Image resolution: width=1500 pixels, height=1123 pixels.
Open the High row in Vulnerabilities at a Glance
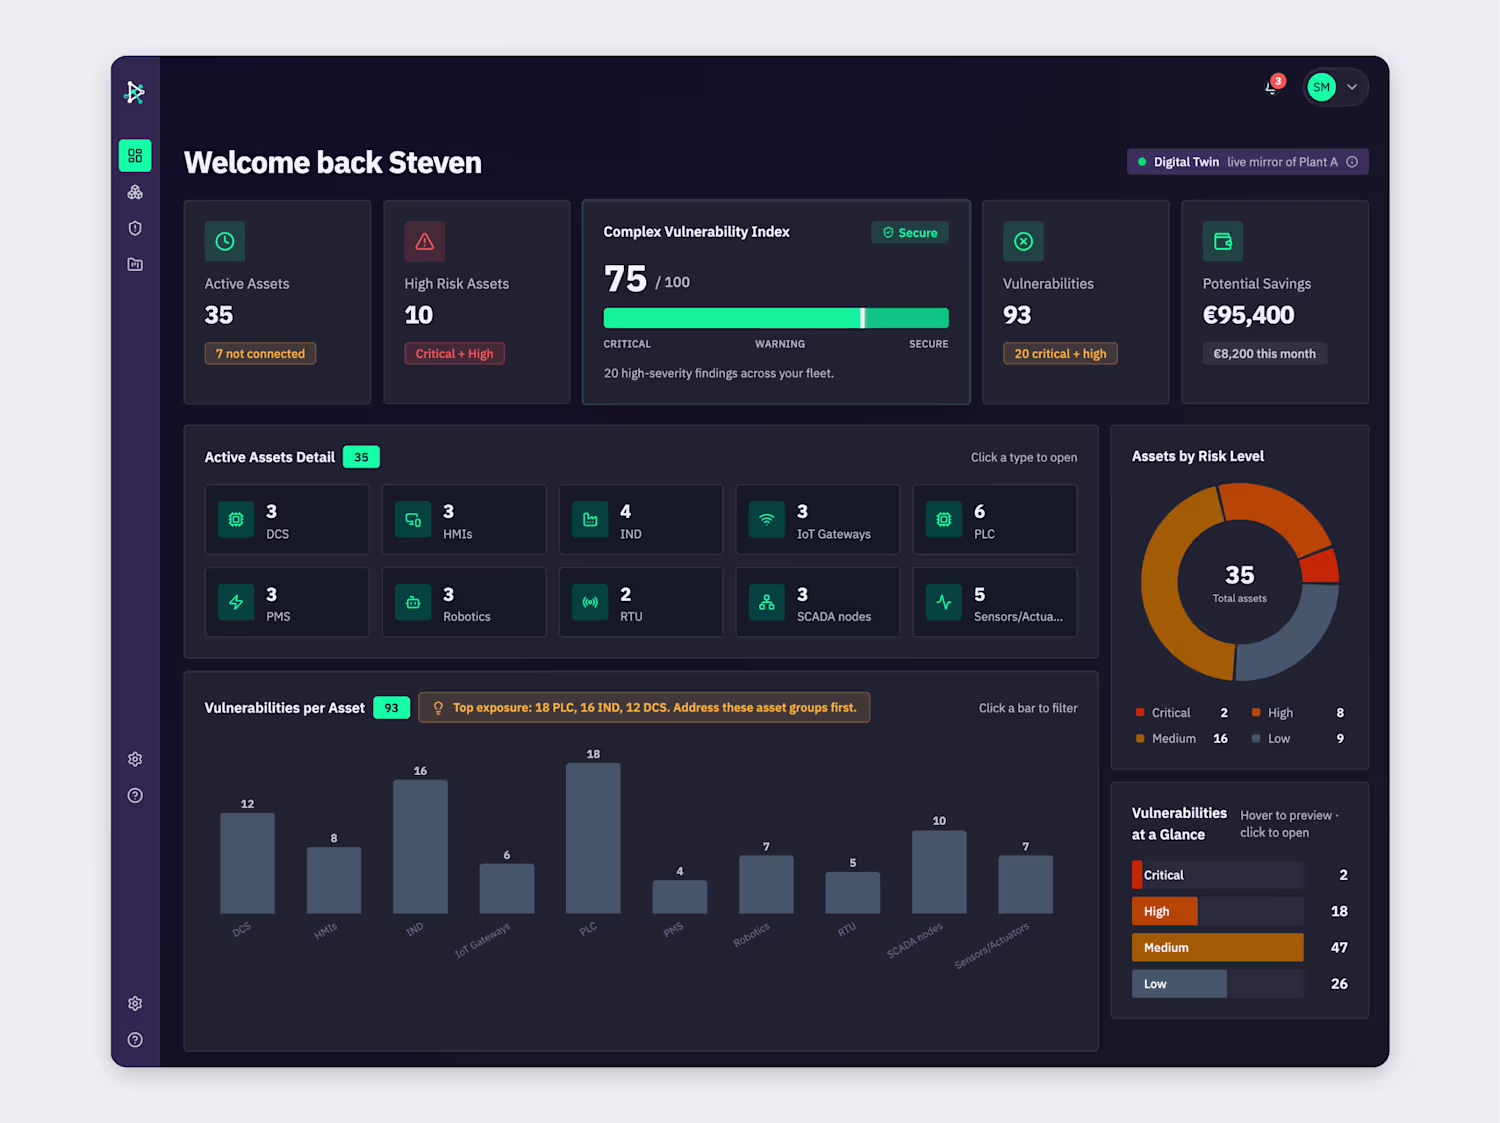1240,911
